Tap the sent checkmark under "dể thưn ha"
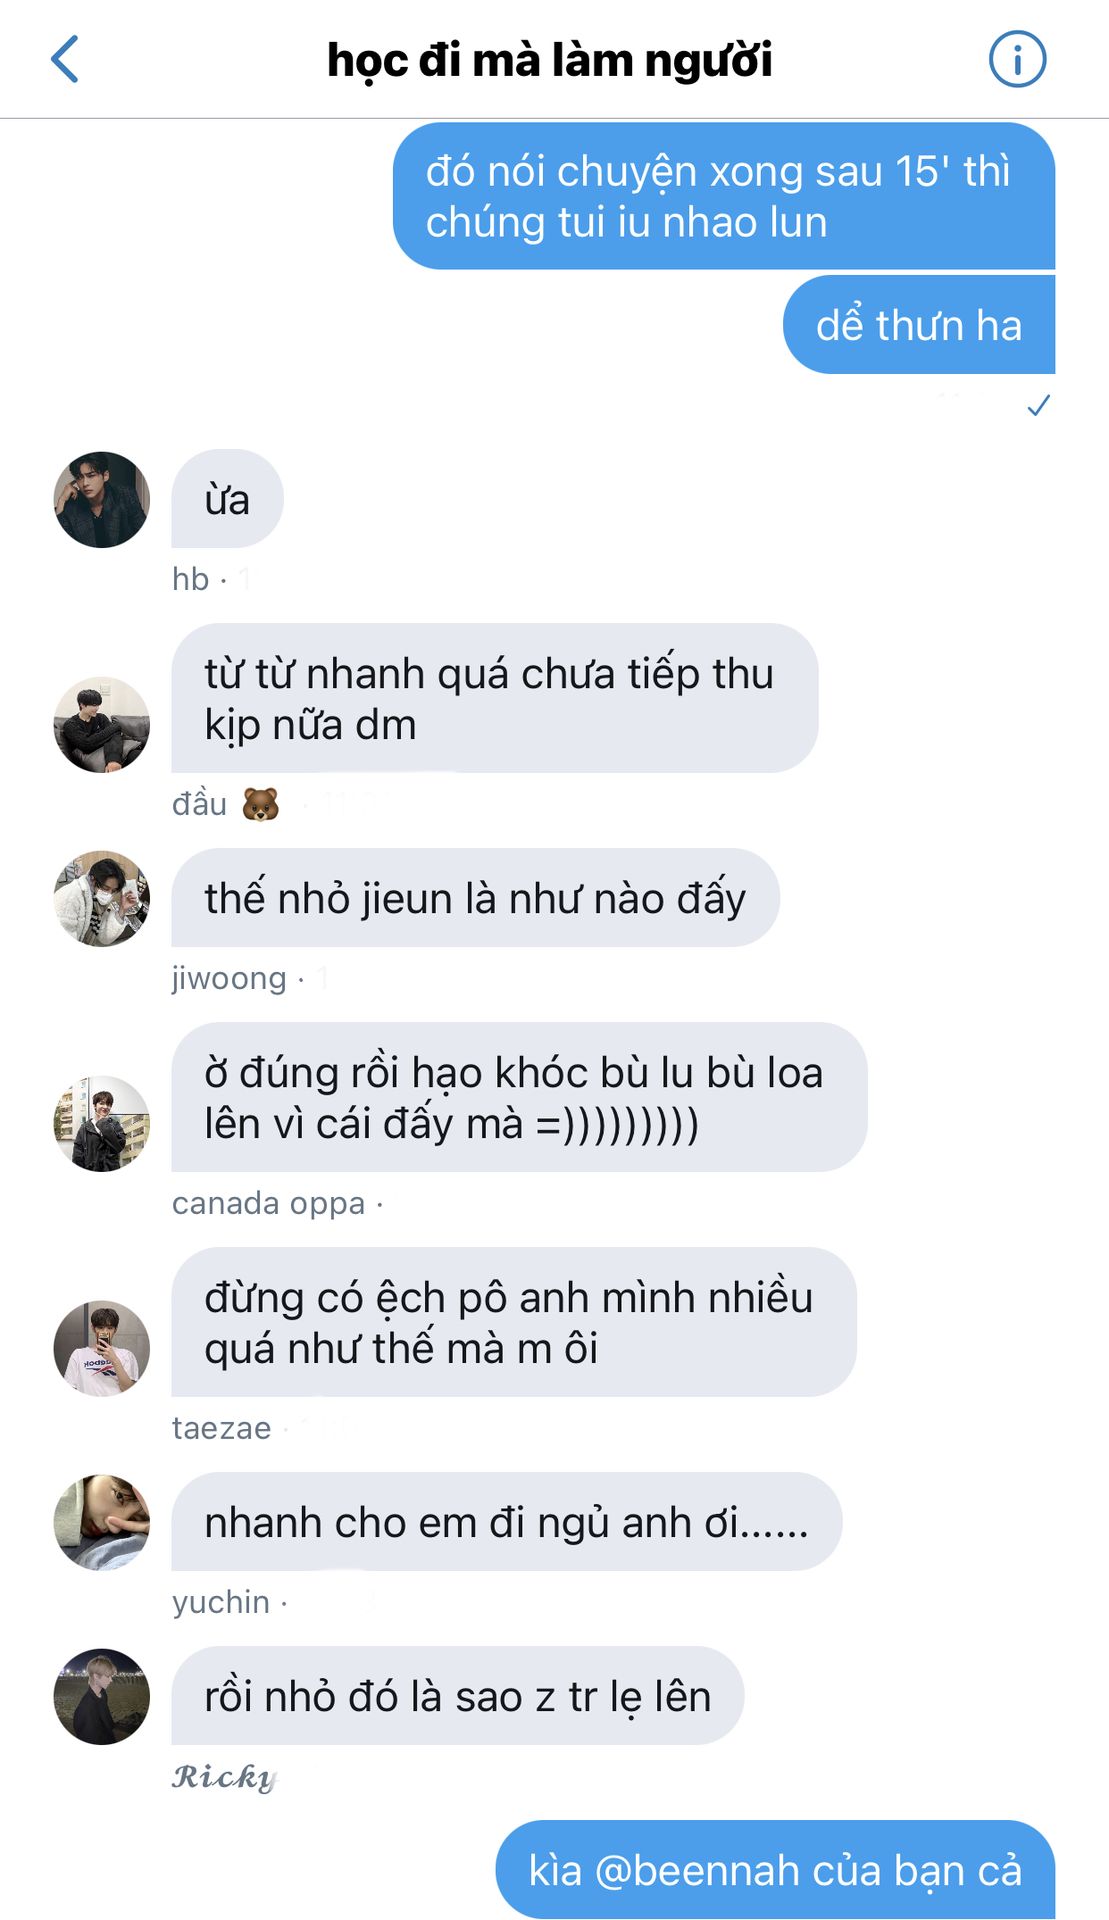 (1038, 405)
